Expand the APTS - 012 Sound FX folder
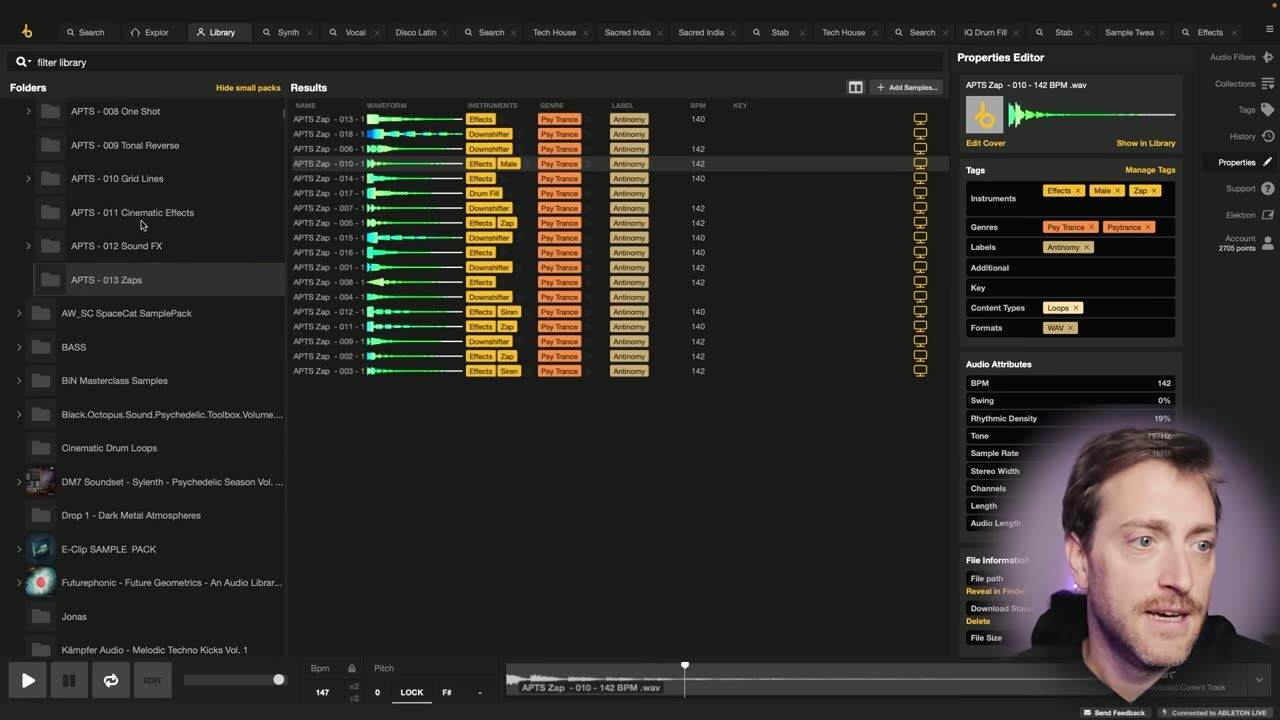 coord(28,246)
